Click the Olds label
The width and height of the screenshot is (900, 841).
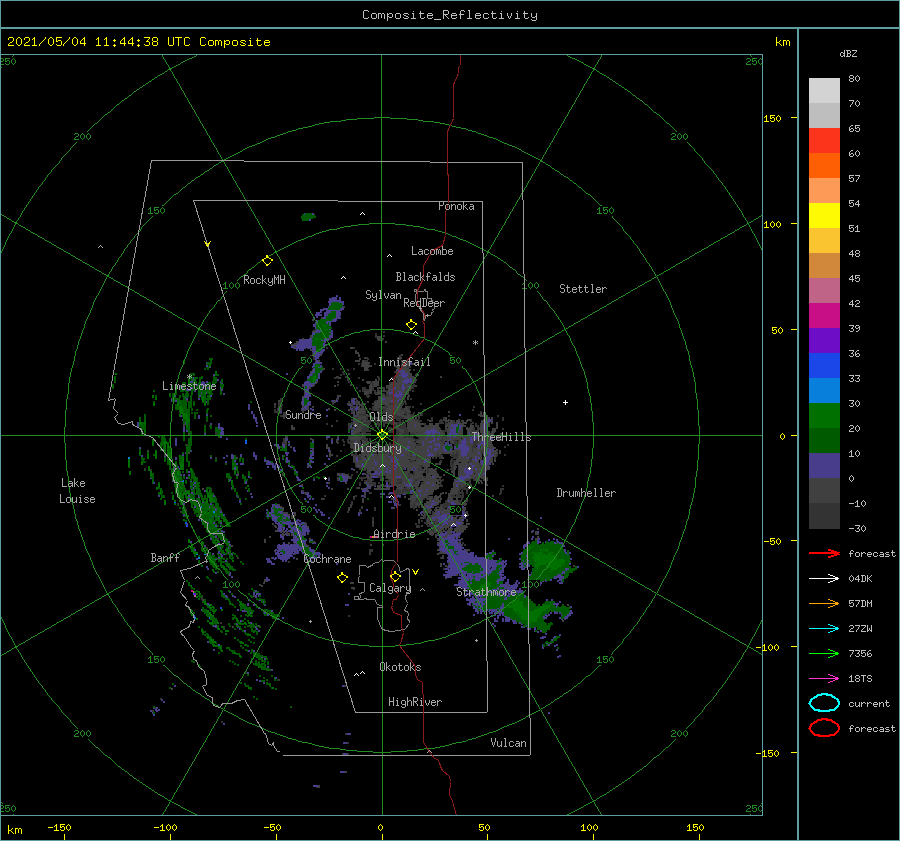(x=381, y=417)
